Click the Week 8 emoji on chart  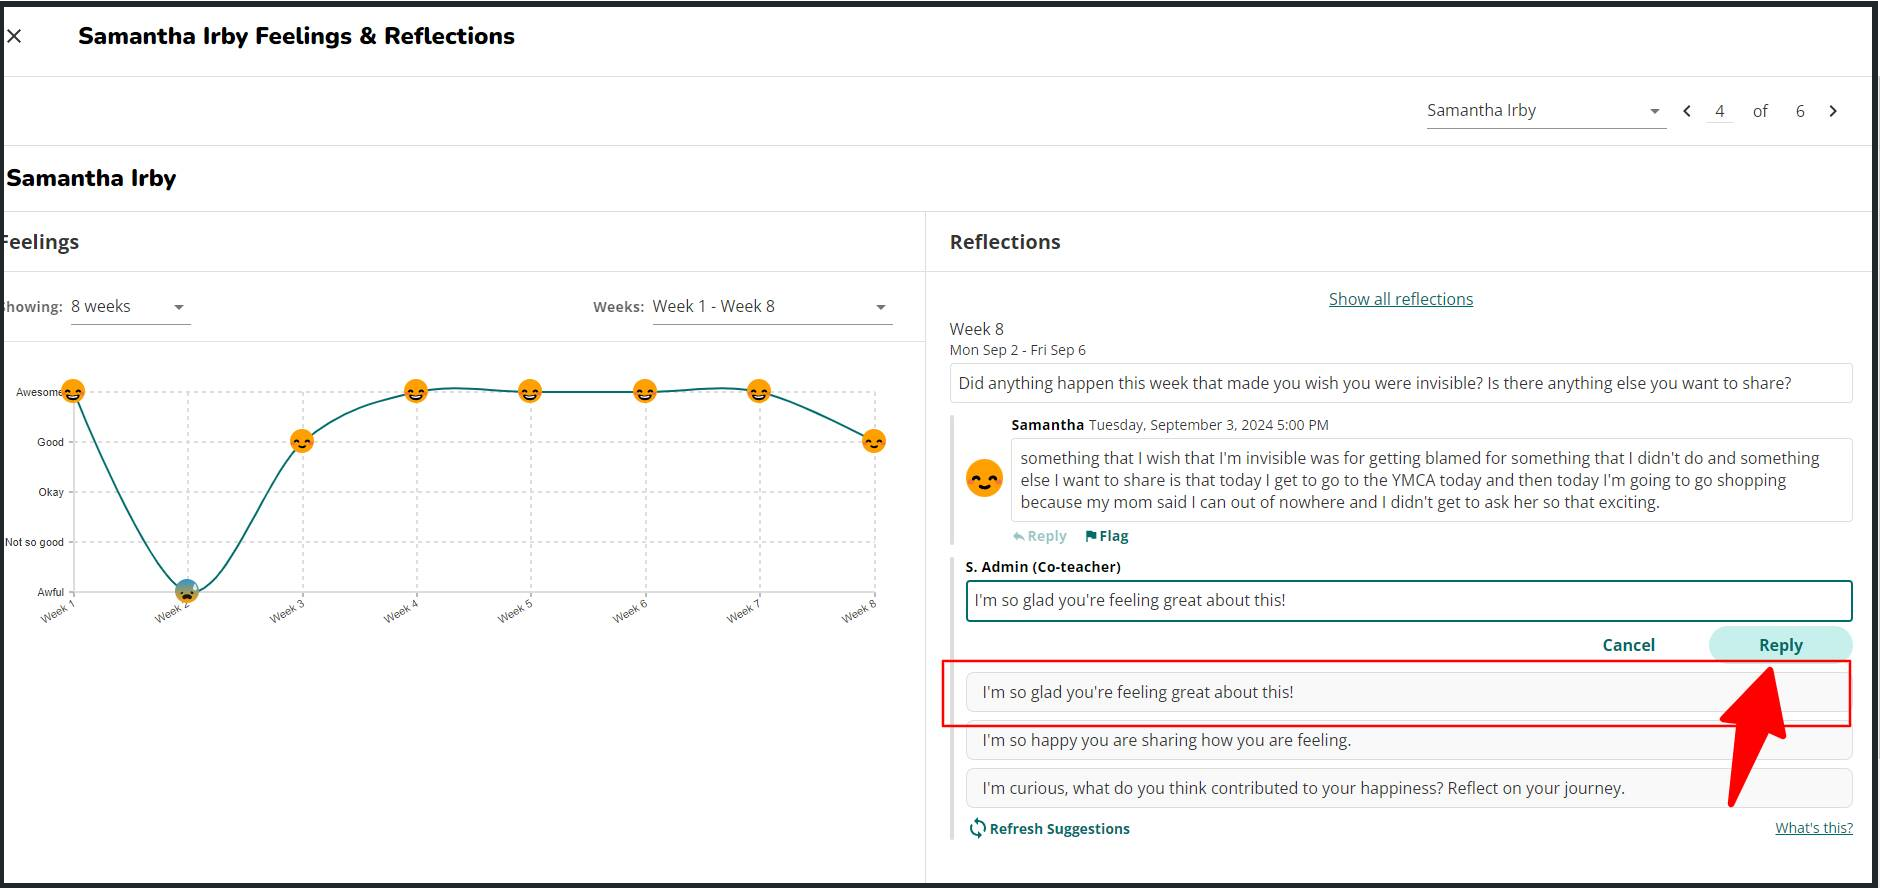(874, 441)
